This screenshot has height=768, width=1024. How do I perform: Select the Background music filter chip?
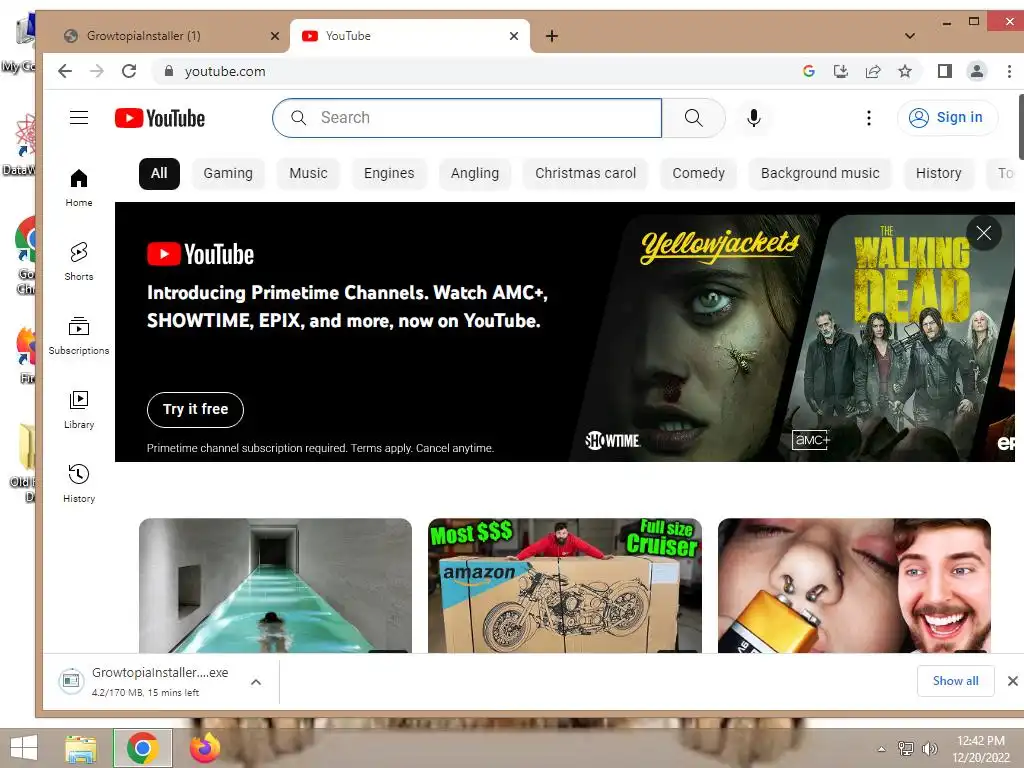[x=820, y=174]
